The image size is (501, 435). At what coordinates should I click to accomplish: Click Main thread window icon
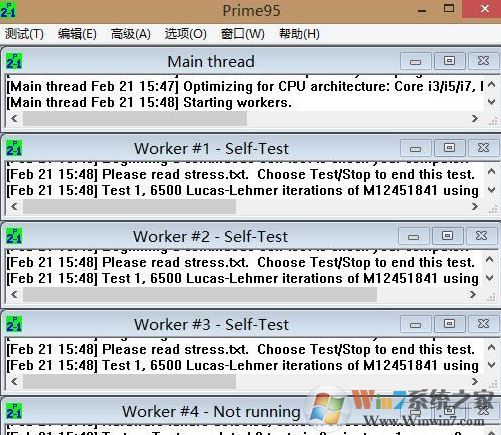click(x=14, y=61)
